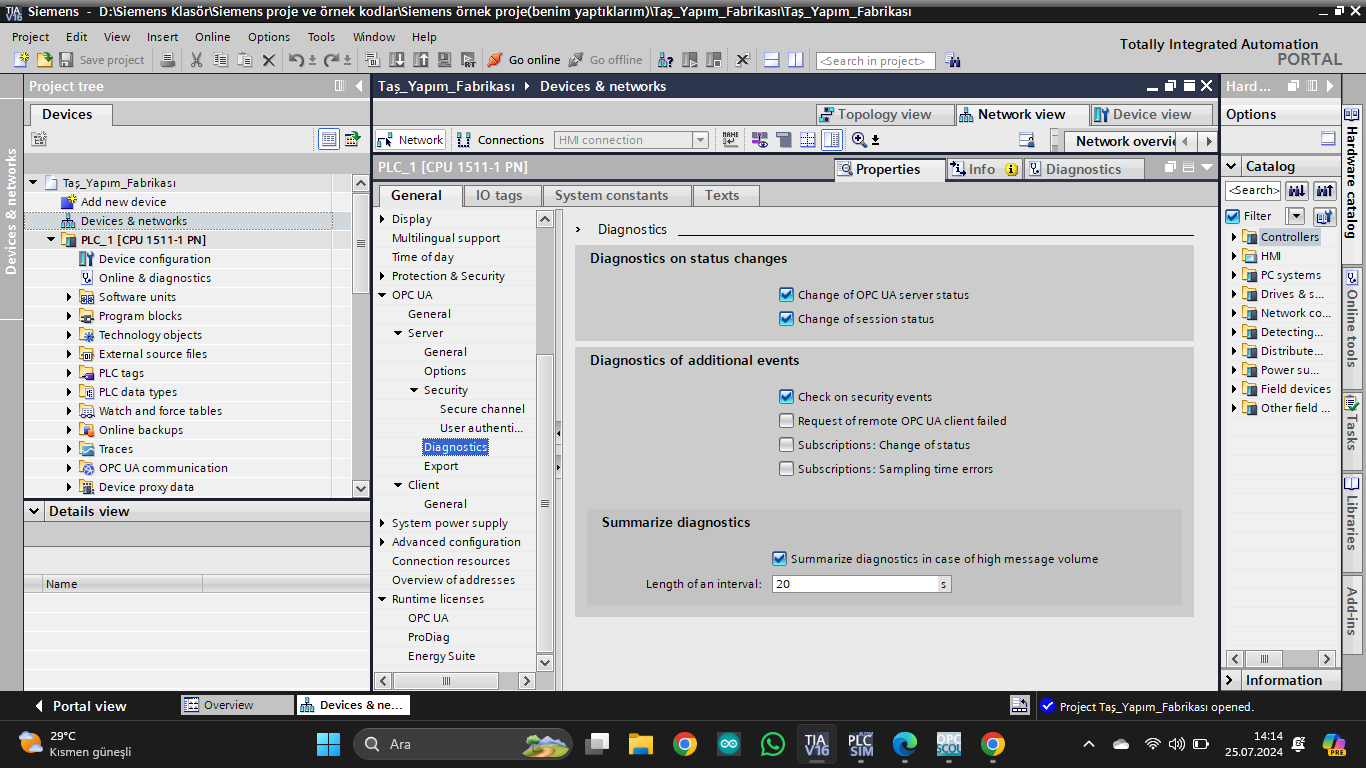Viewport: 1366px width, 768px height.
Task: Collapse the Details view panel
Action: 36,511
